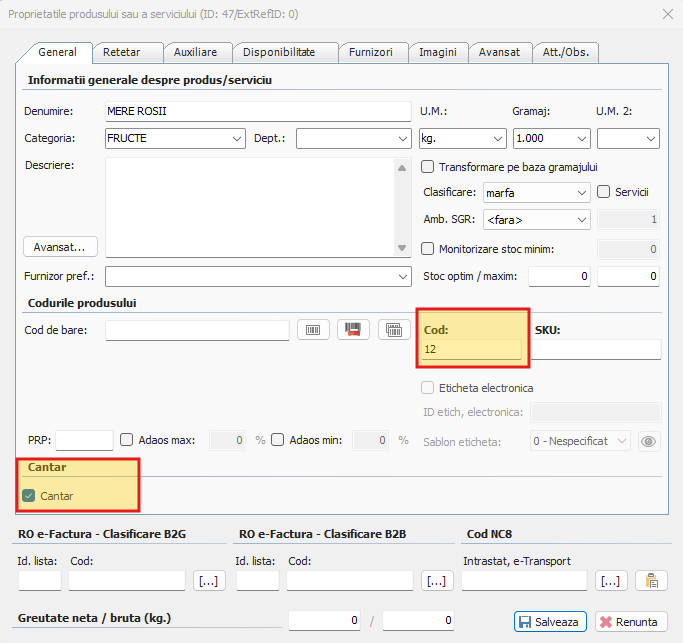This screenshot has width=683, height=643.
Task: Check the Monitorizare stoc minim box
Action: [429, 249]
